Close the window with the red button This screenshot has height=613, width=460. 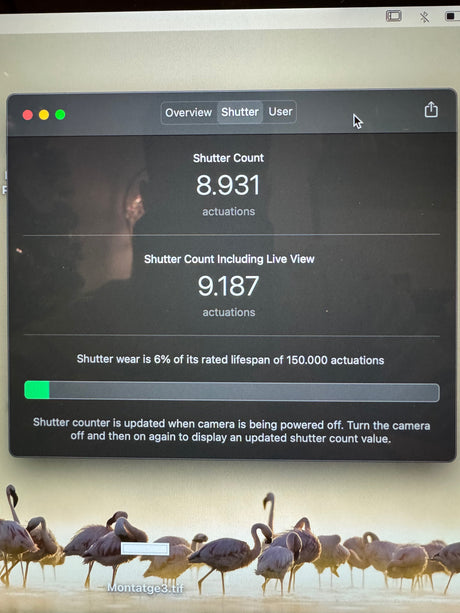pyautogui.click(x=28, y=115)
